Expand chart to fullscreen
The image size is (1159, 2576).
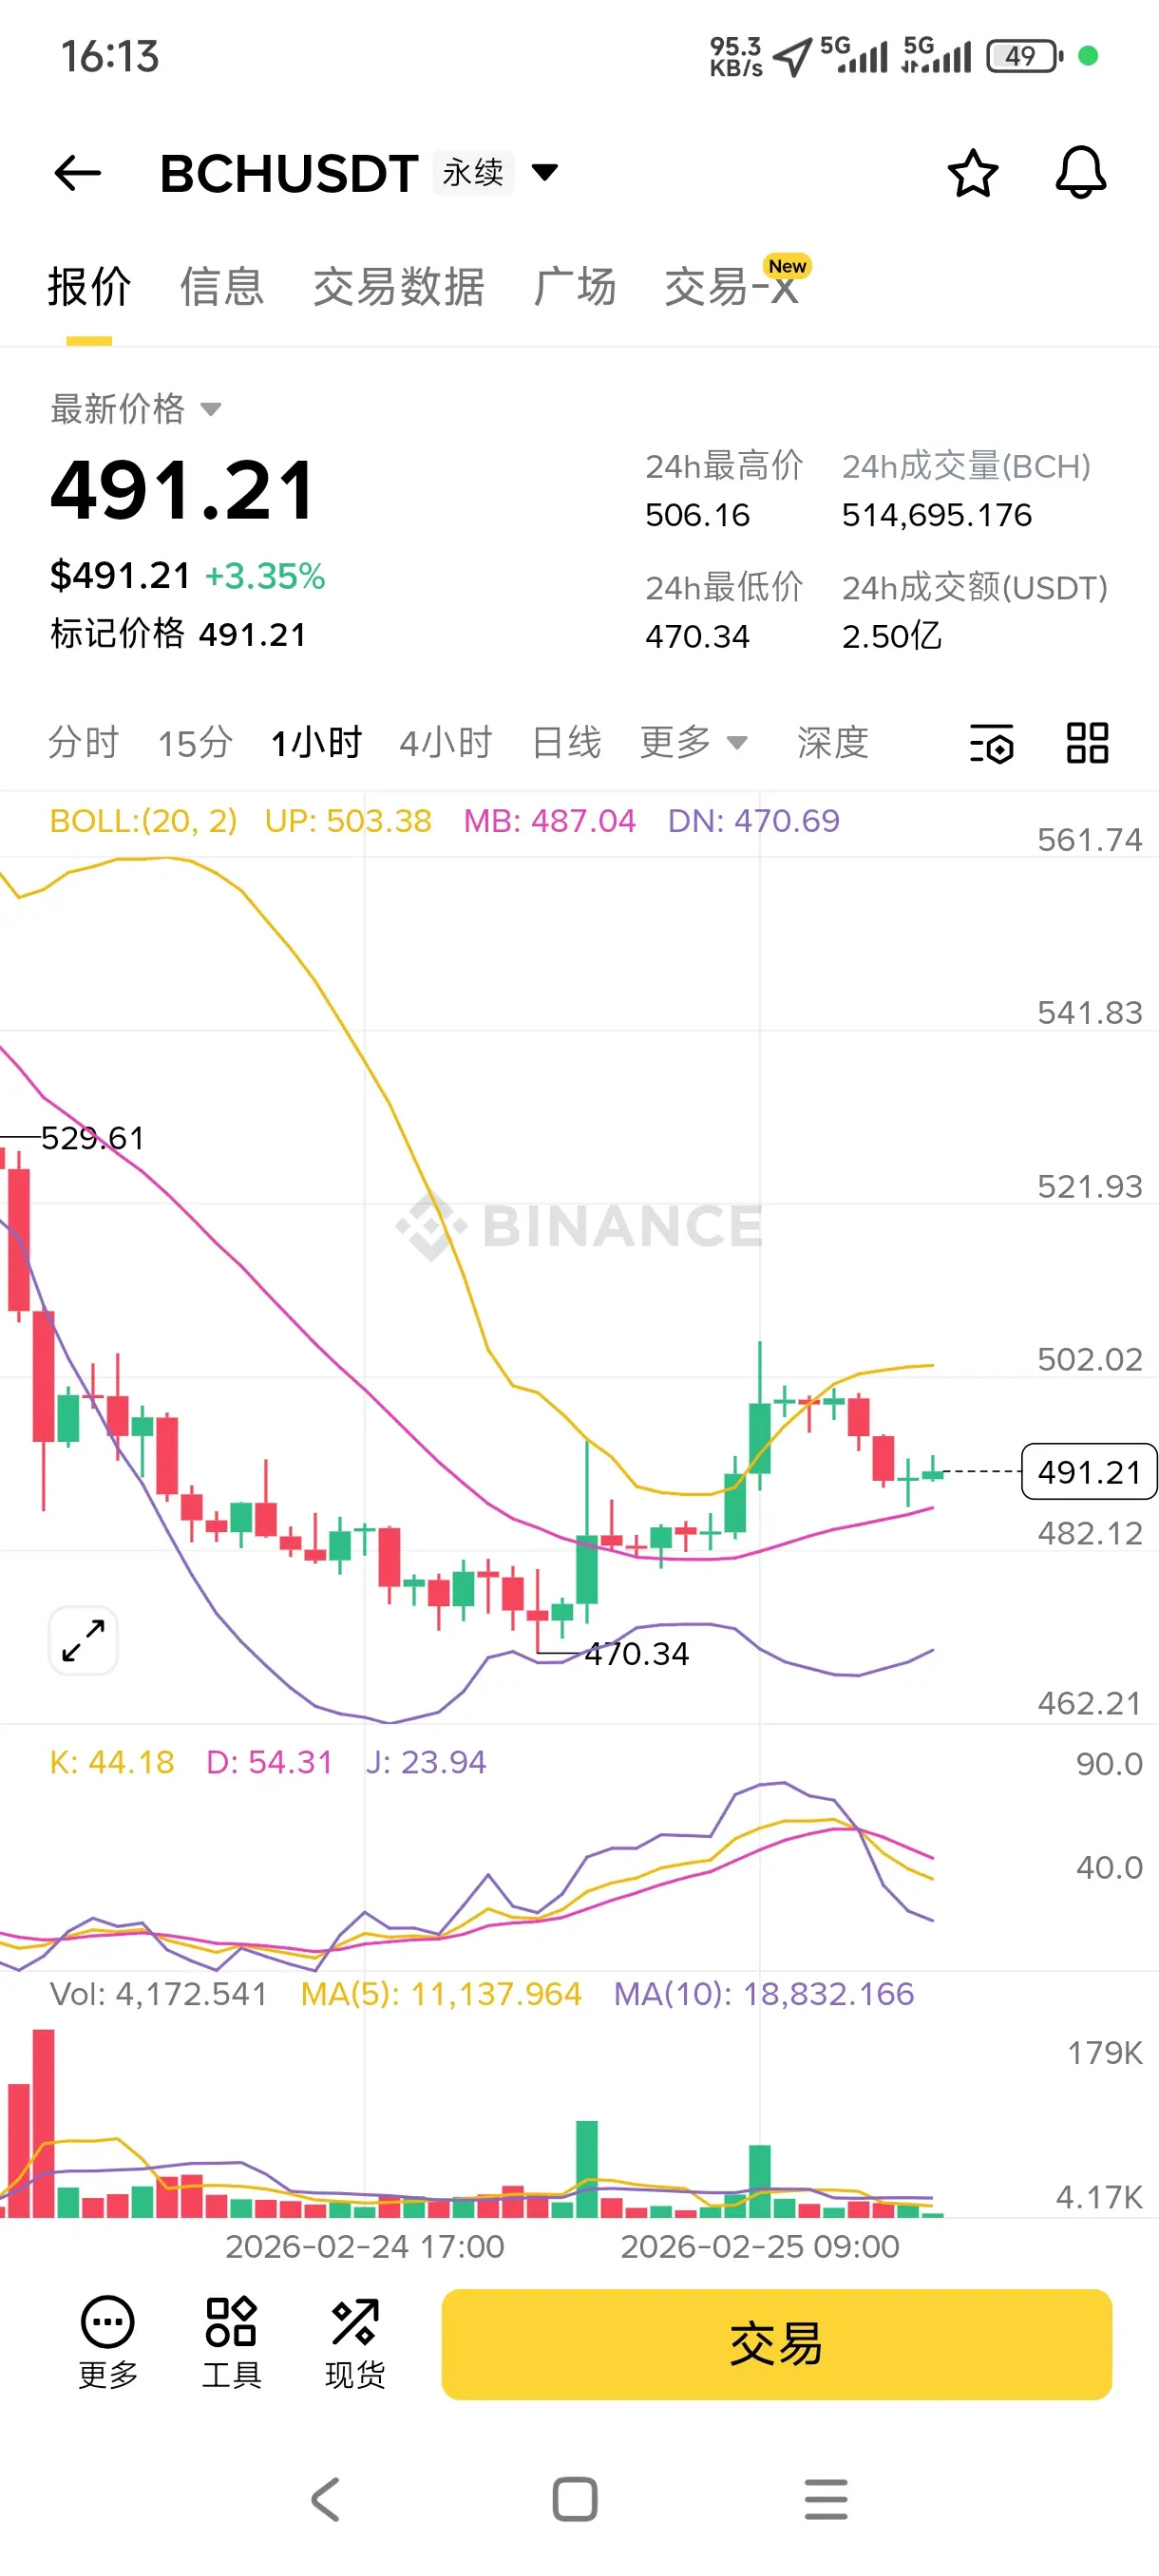(83, 1640)
